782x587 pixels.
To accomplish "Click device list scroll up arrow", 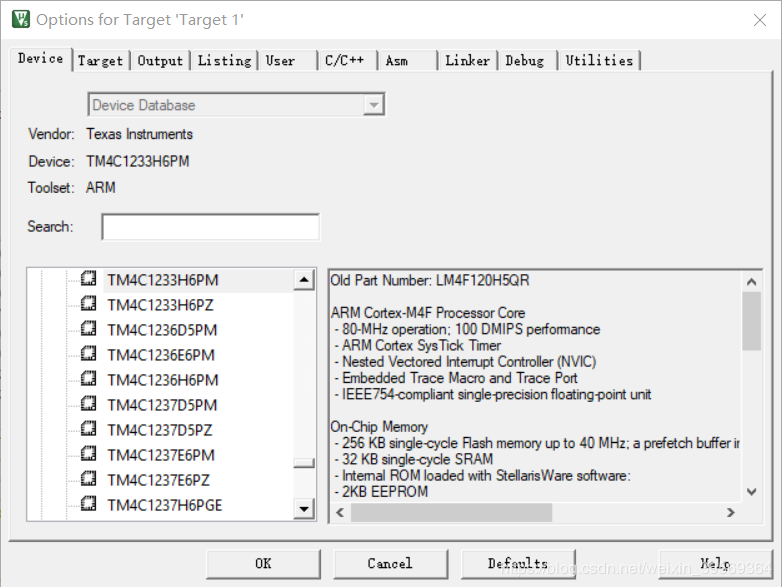I will point(304,280).
